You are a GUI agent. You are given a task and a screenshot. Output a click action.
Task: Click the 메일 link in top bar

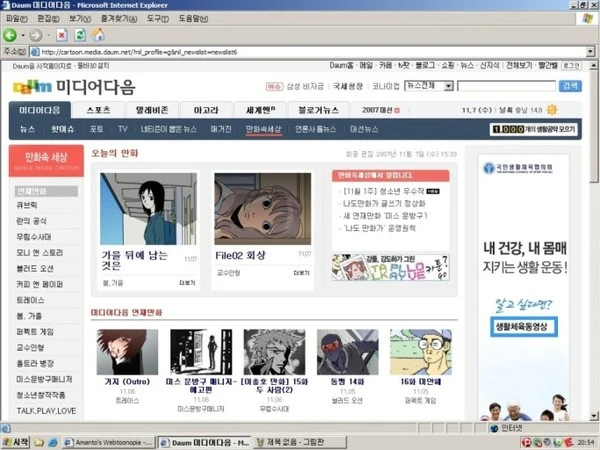[366, 65]
